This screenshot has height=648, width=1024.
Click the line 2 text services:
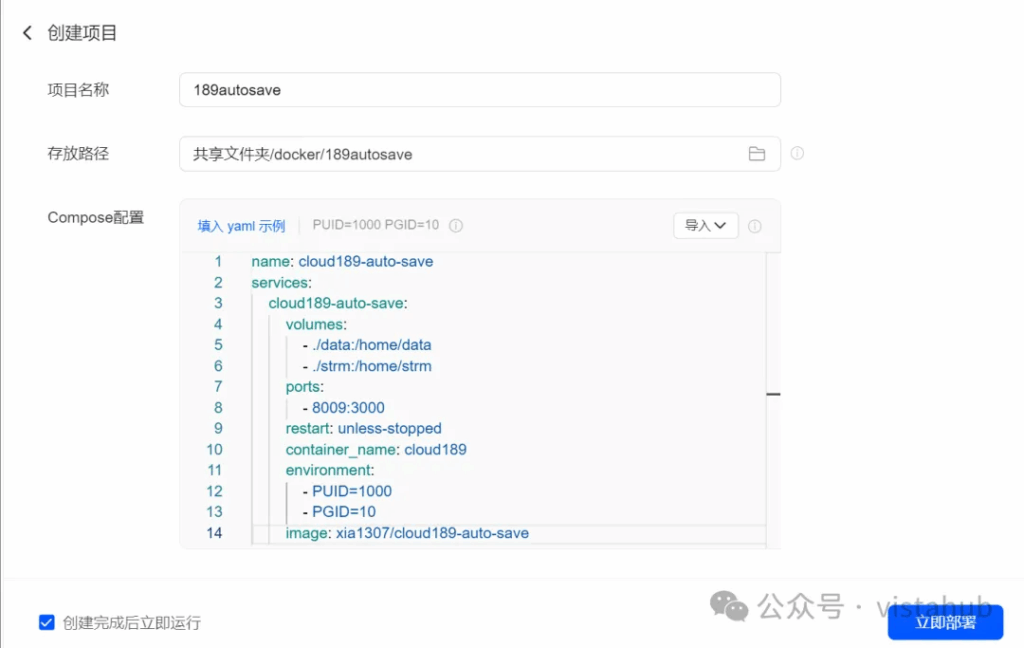[281, 282]
